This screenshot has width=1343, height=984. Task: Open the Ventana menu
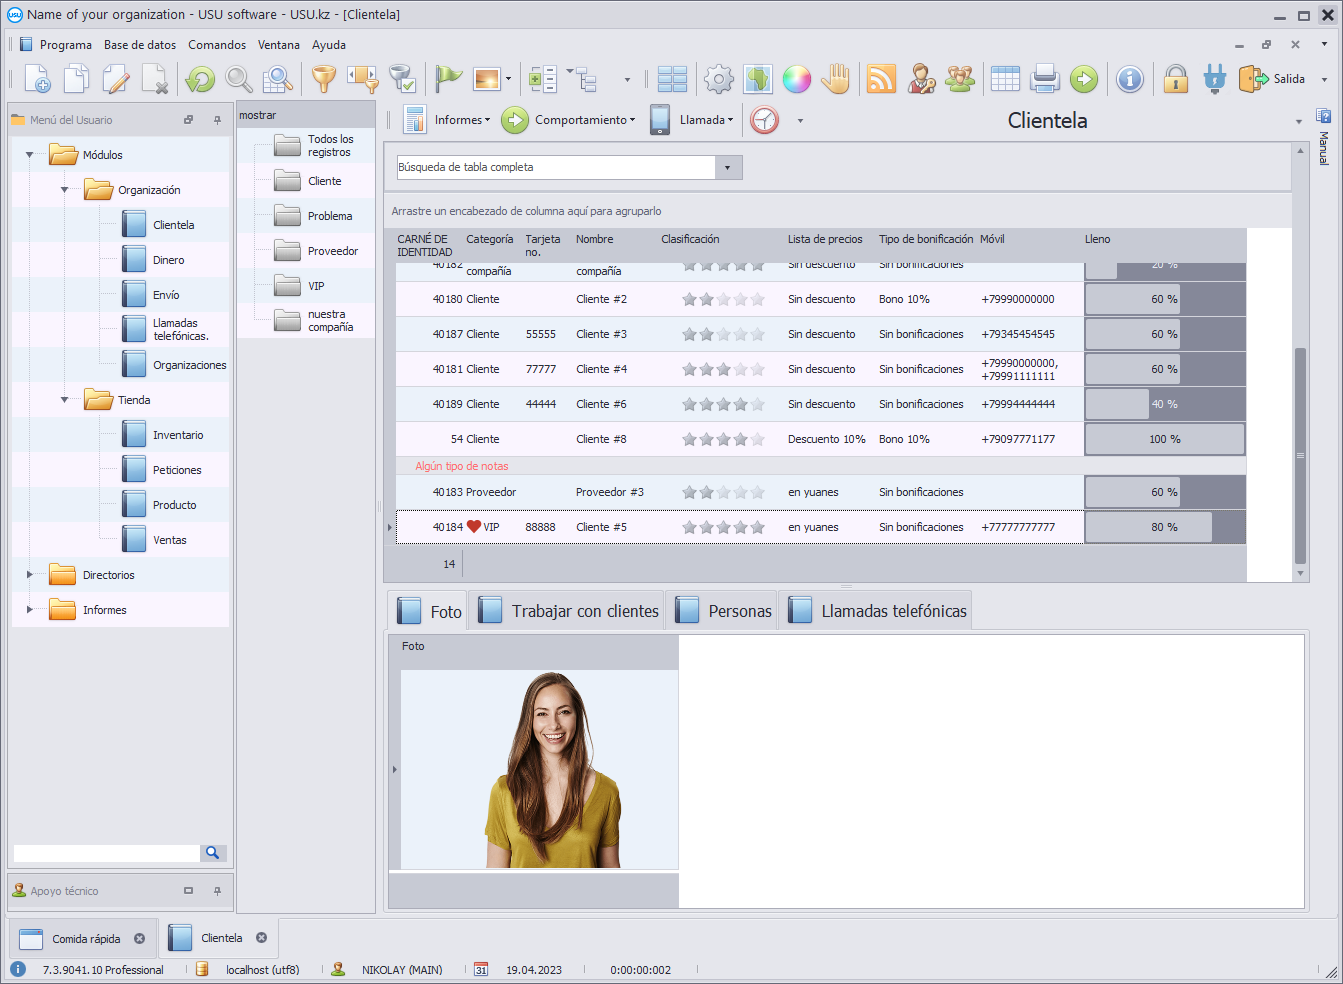[x=279, y=45]
